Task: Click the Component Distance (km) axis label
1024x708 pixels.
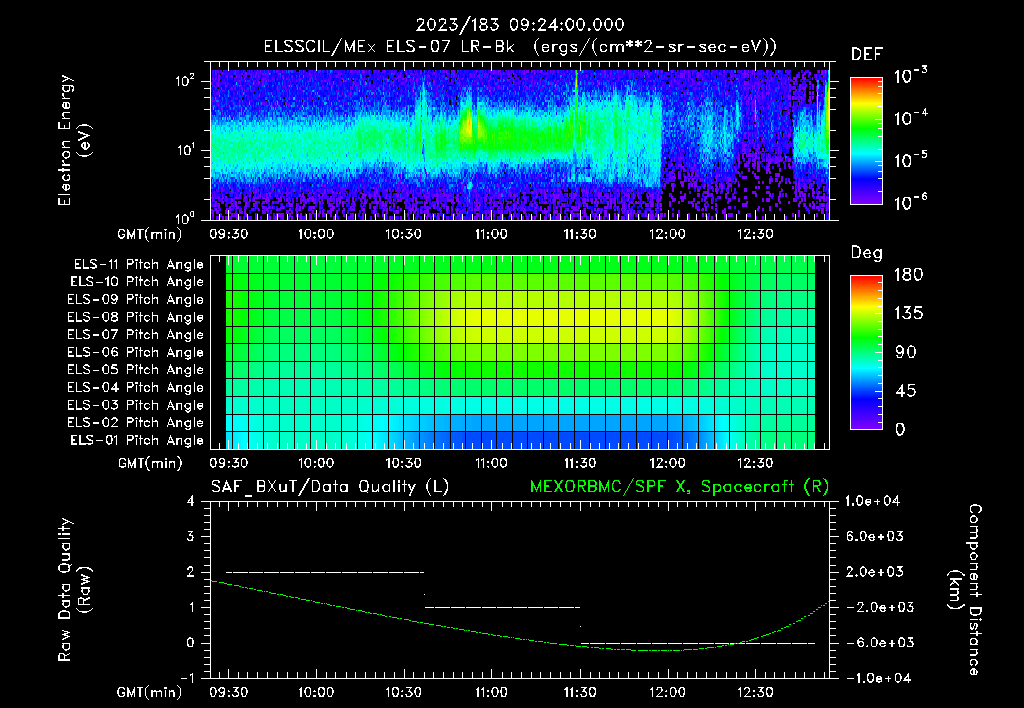Action: (x=965, y=590)
